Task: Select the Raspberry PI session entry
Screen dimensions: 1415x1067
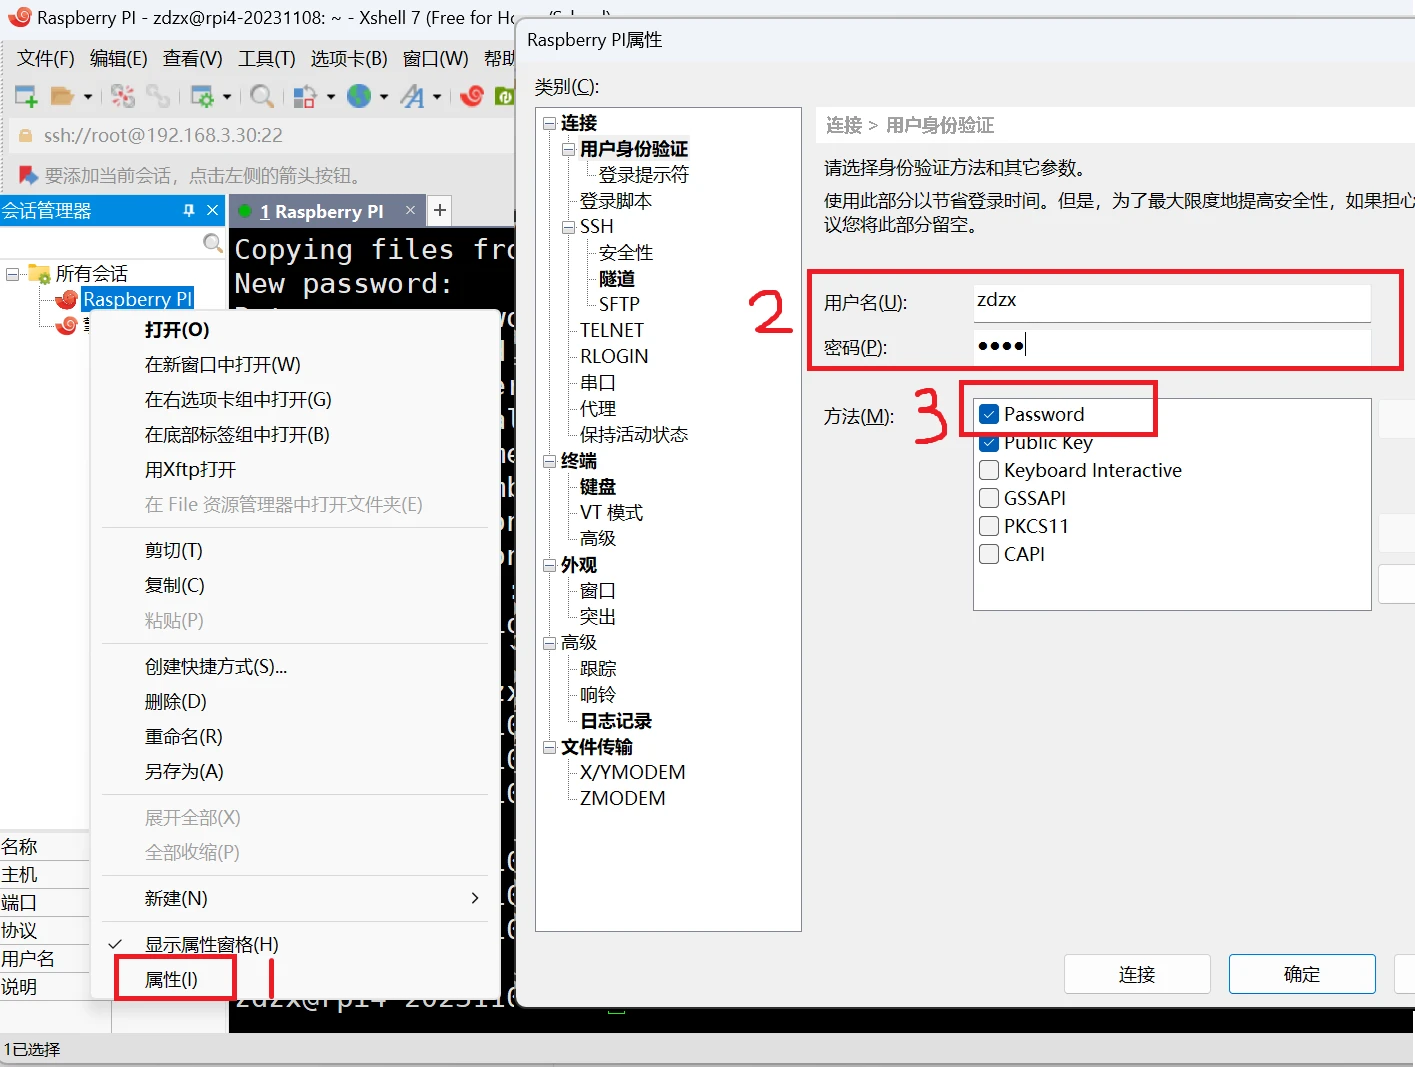Action: [x=137, y=299]
